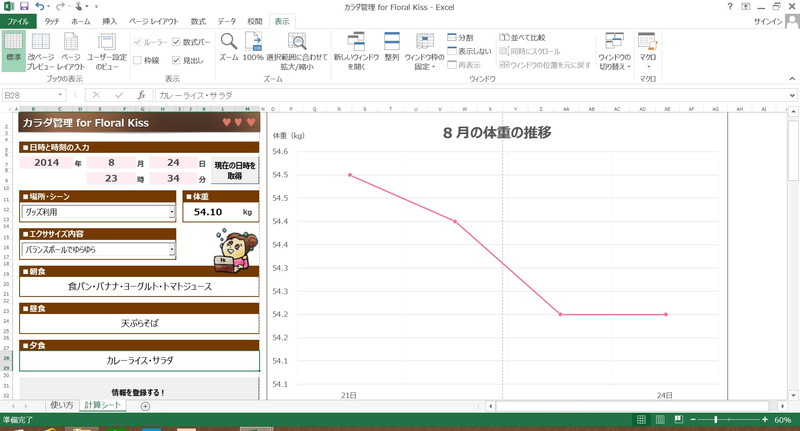800x431 pixels.
Task: Click the Save icon in quick access toolbar
Action: (24, 6)
